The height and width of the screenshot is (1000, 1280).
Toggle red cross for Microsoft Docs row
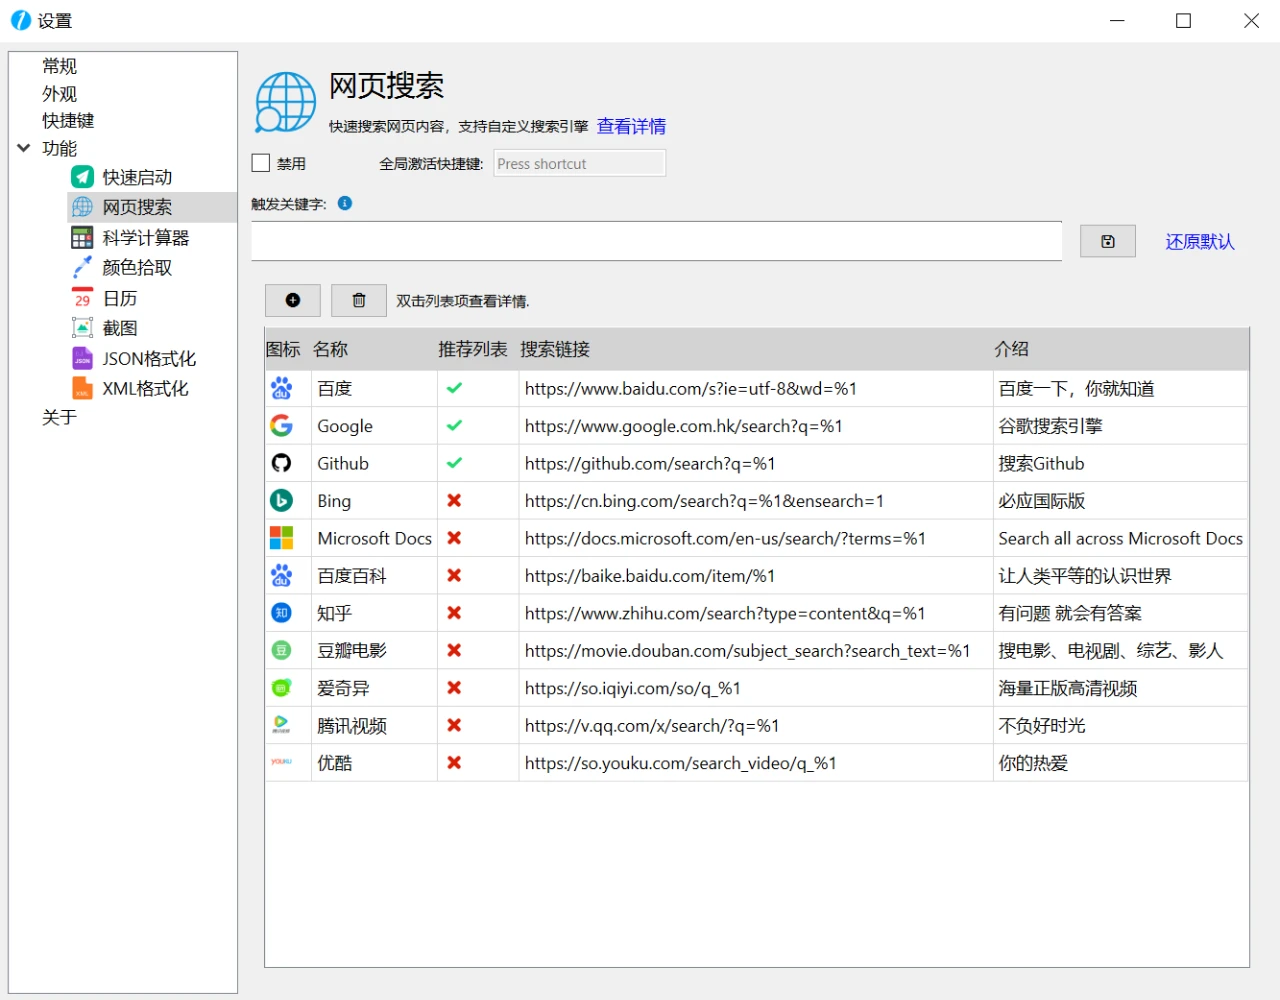pyautogui.click(x=454, y=538)
